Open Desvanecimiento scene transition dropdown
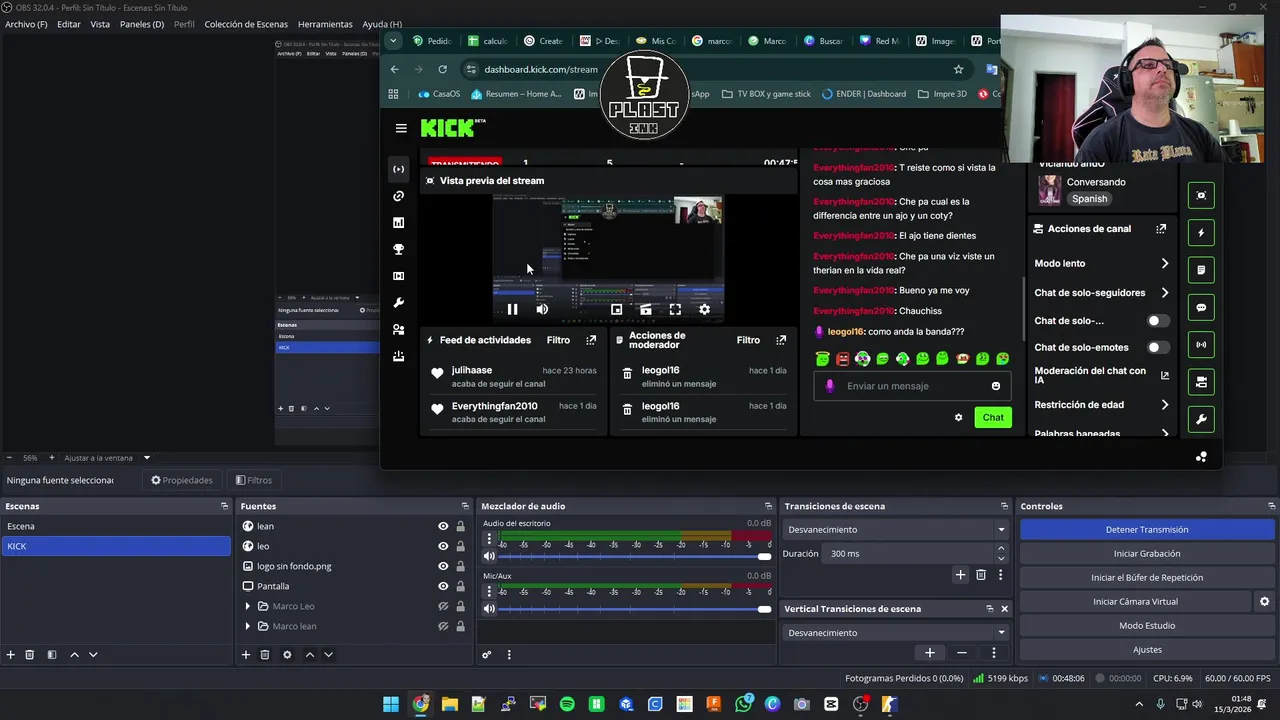The width and height of the screenshot is (1280, 720). 895,530
